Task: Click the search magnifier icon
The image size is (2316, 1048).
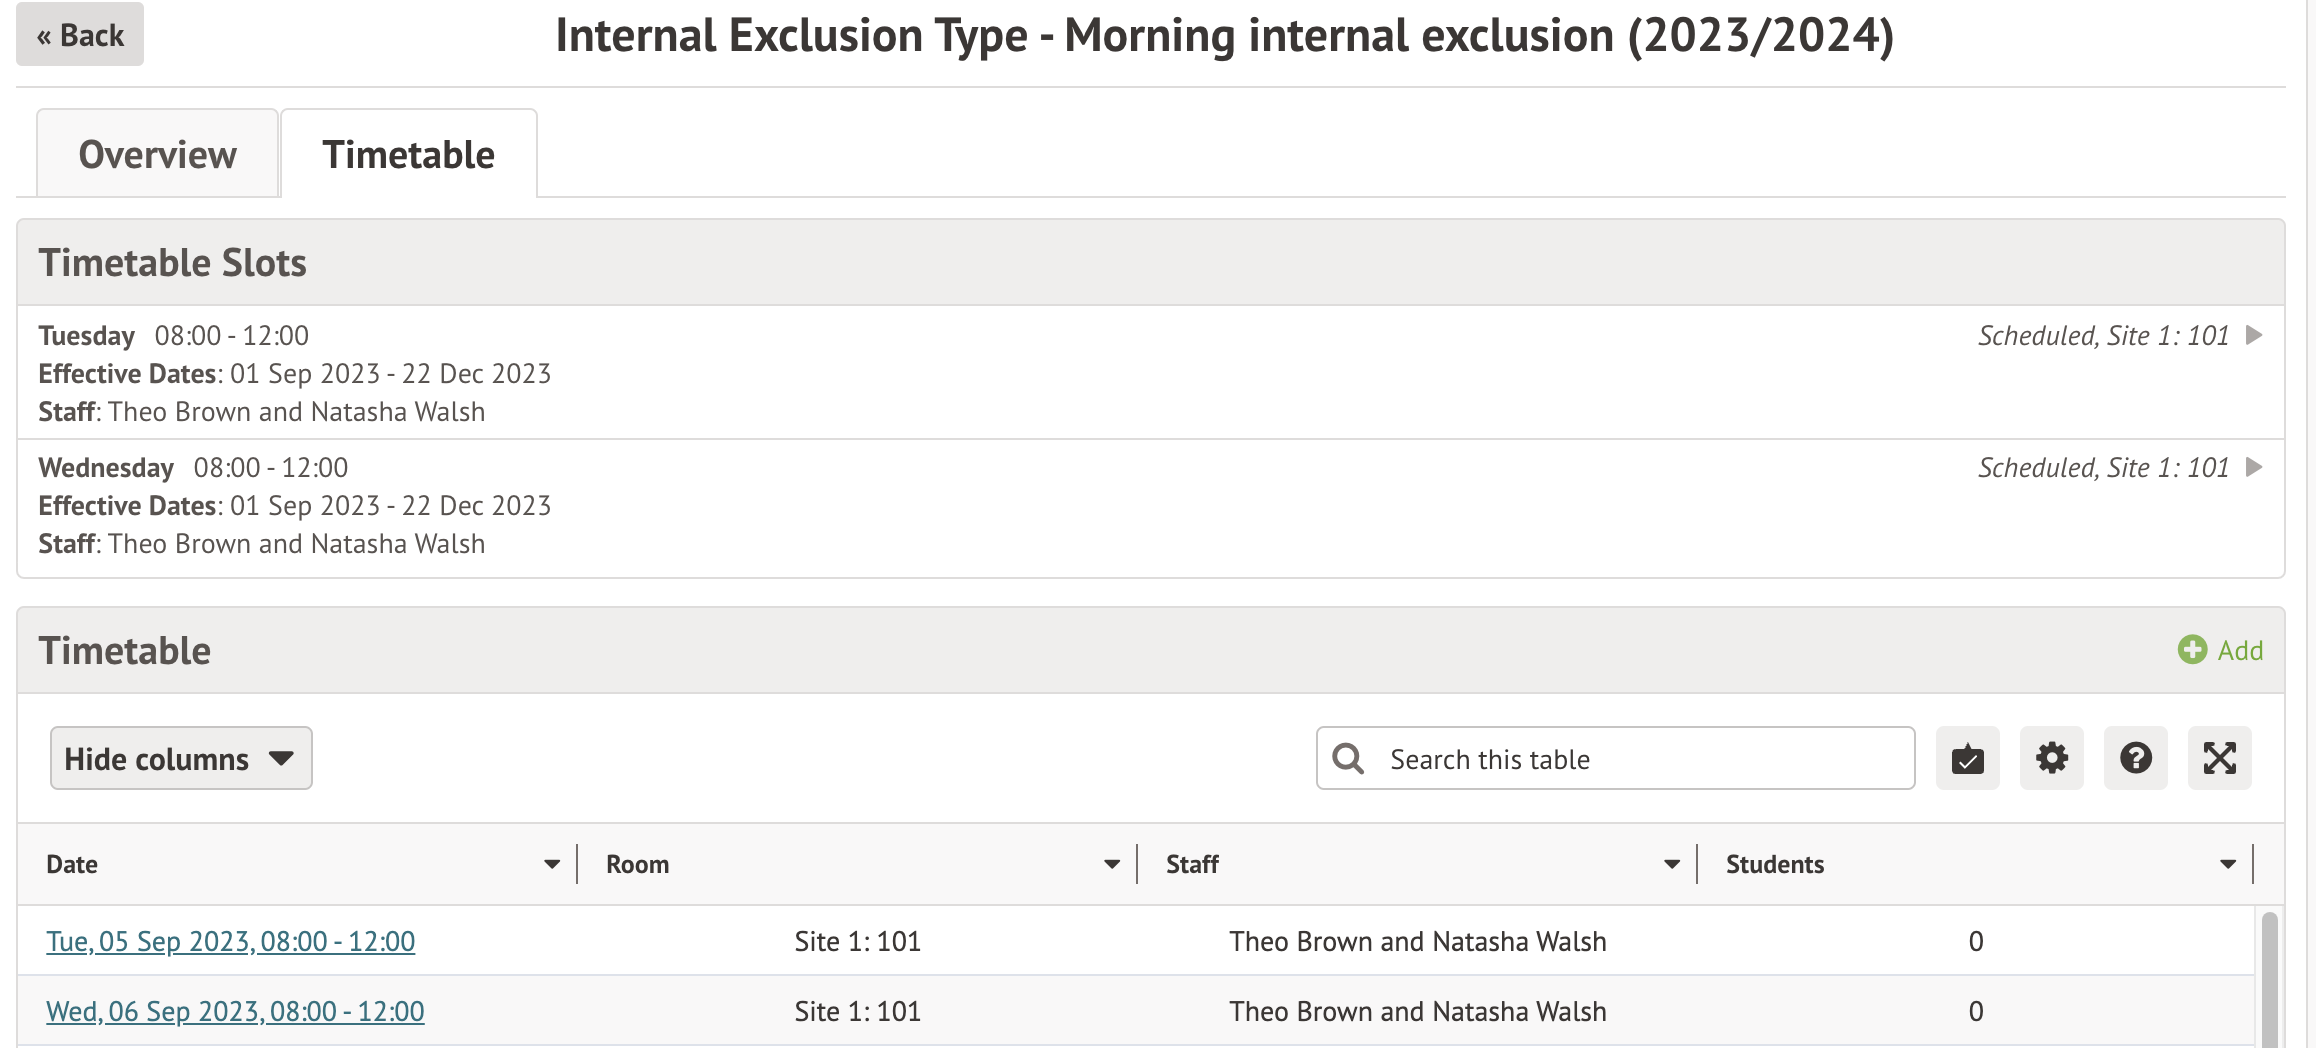Action: tap(1348, 759)
